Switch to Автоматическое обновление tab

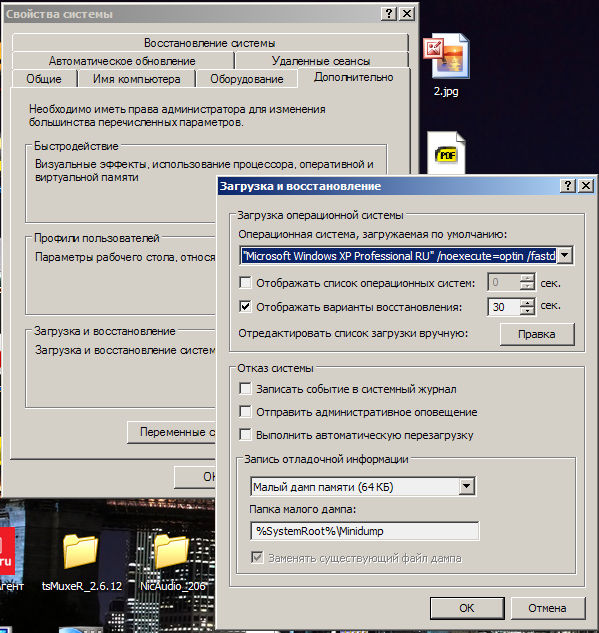tap(122, 61)
